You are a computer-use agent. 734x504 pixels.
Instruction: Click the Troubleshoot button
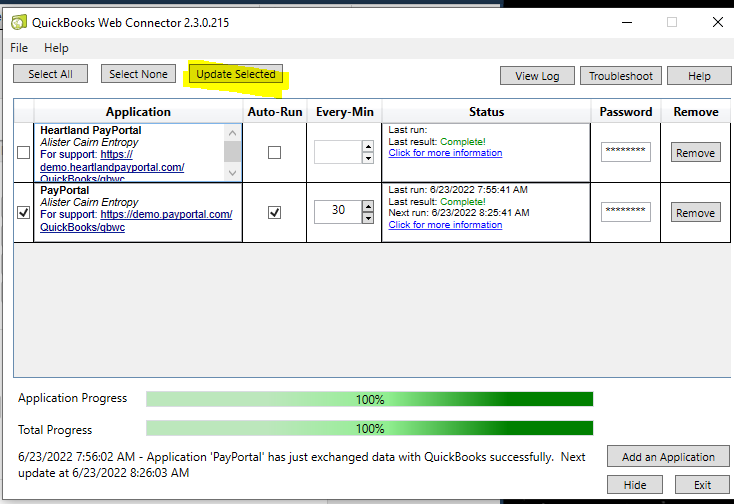(x=621, y=76)
